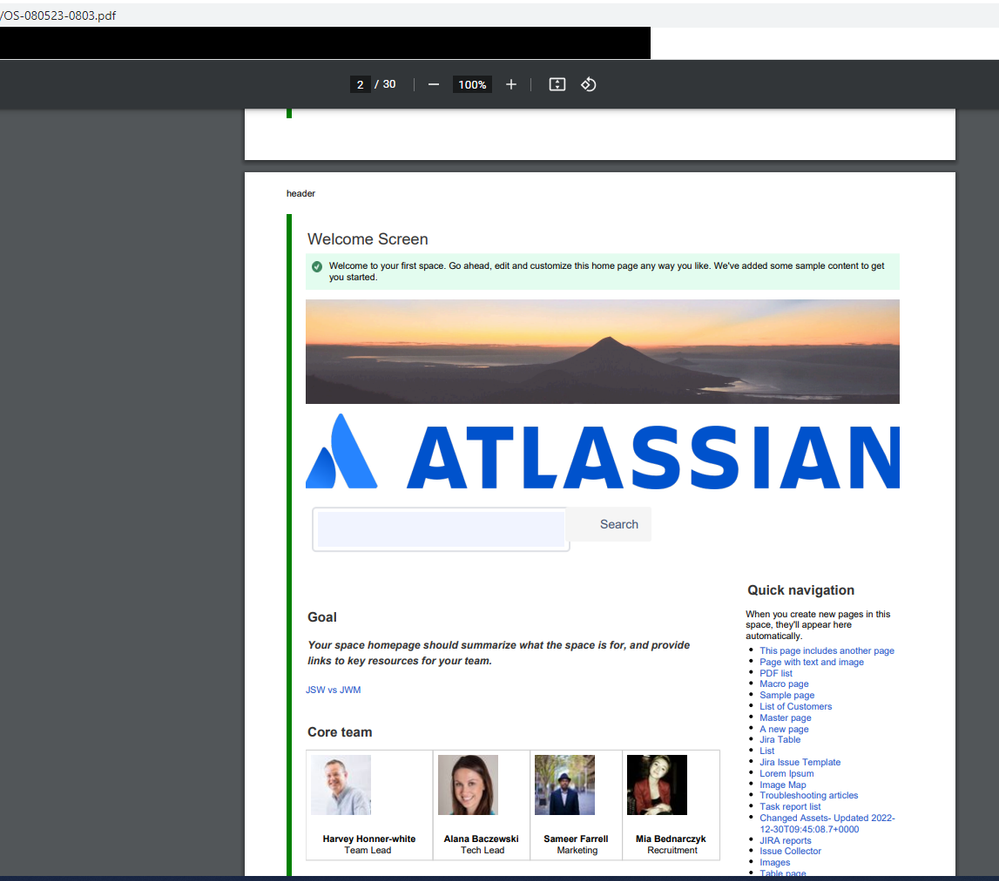Click the Quick navigation heading
This screenshot has height=881, width=999.
pos(801,590)
